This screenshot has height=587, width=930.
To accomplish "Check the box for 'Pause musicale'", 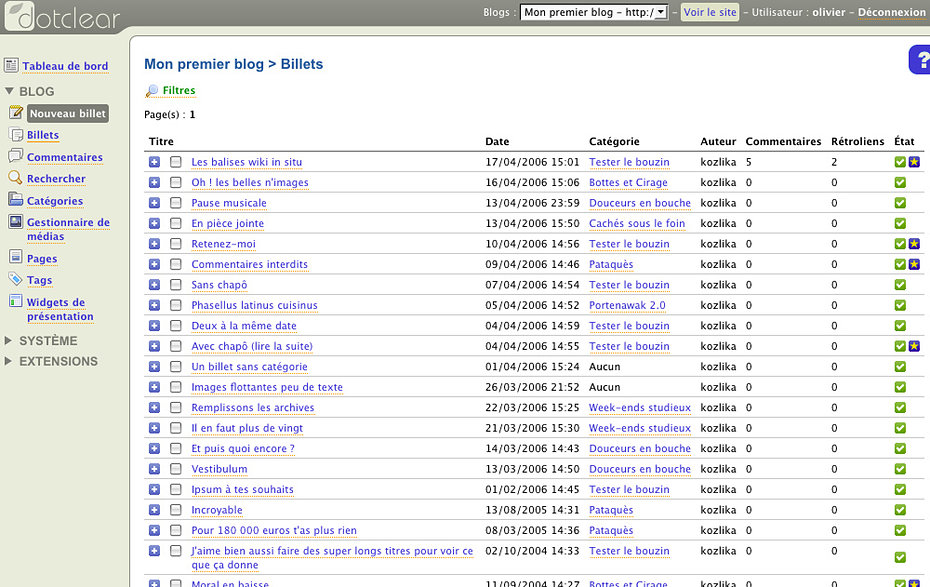I will [176, 203].
